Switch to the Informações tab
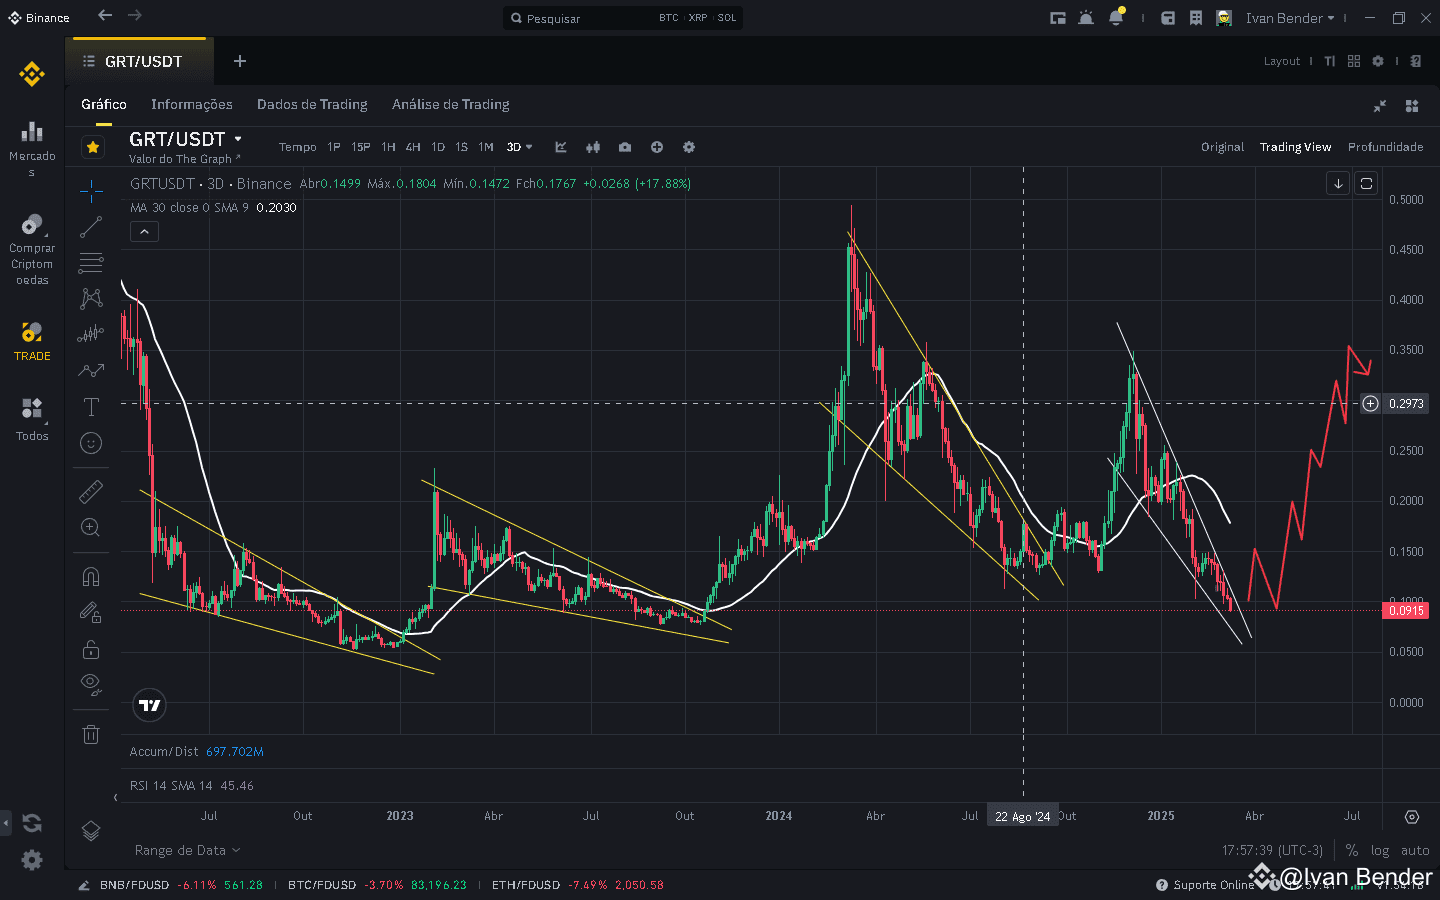This screenshot has width=1440, height=900. point(192,104)
